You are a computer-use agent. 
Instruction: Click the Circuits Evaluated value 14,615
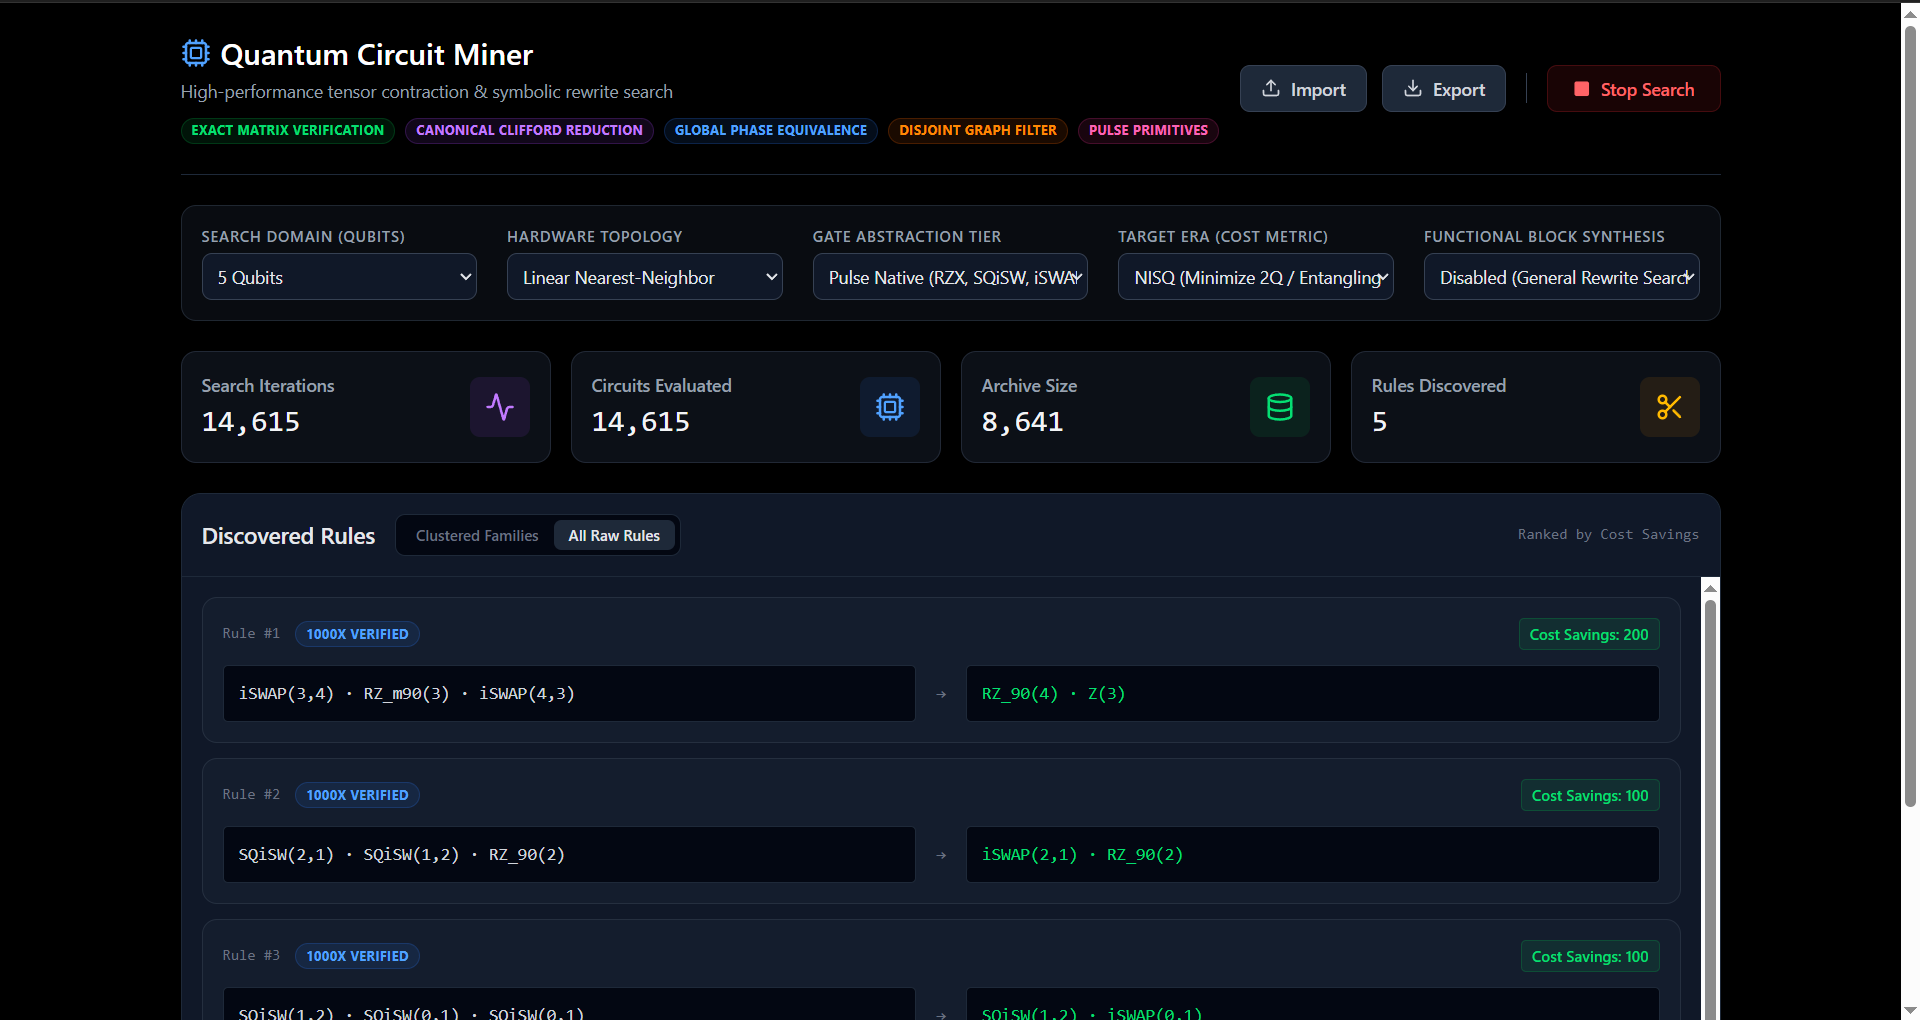[641, 422]
